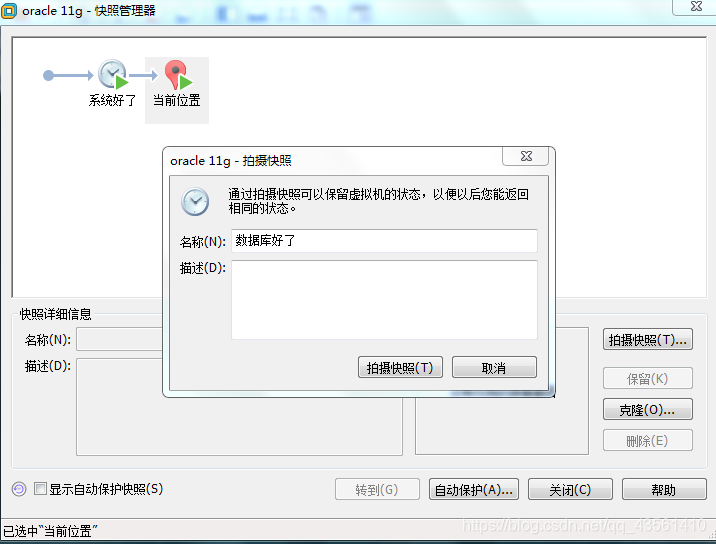Viewport: 716px width, 544px height.
Task: Click the 描述(D) box in 快照详细信息
Action: point(239,407)
